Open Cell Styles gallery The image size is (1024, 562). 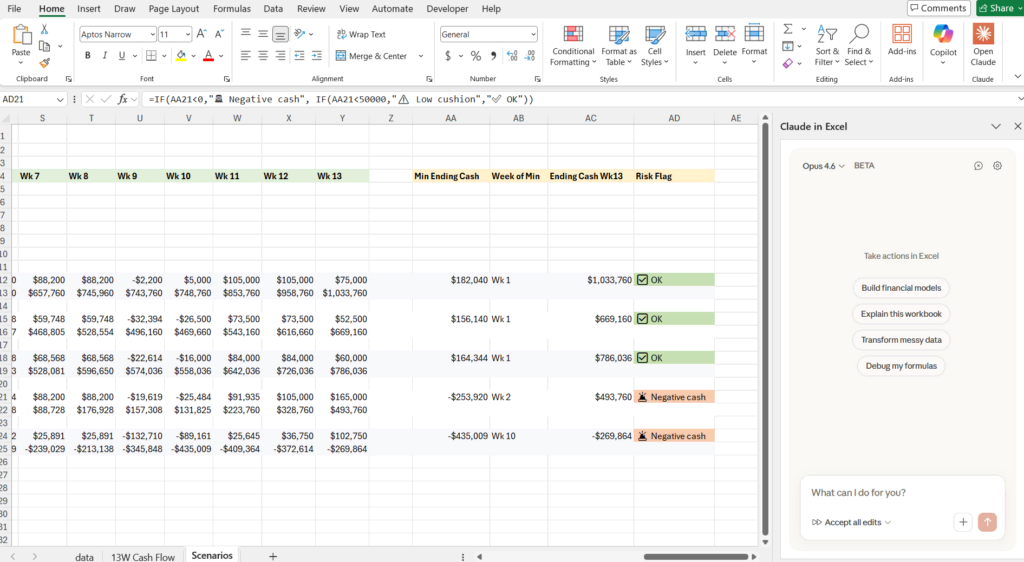pos(654,46)
